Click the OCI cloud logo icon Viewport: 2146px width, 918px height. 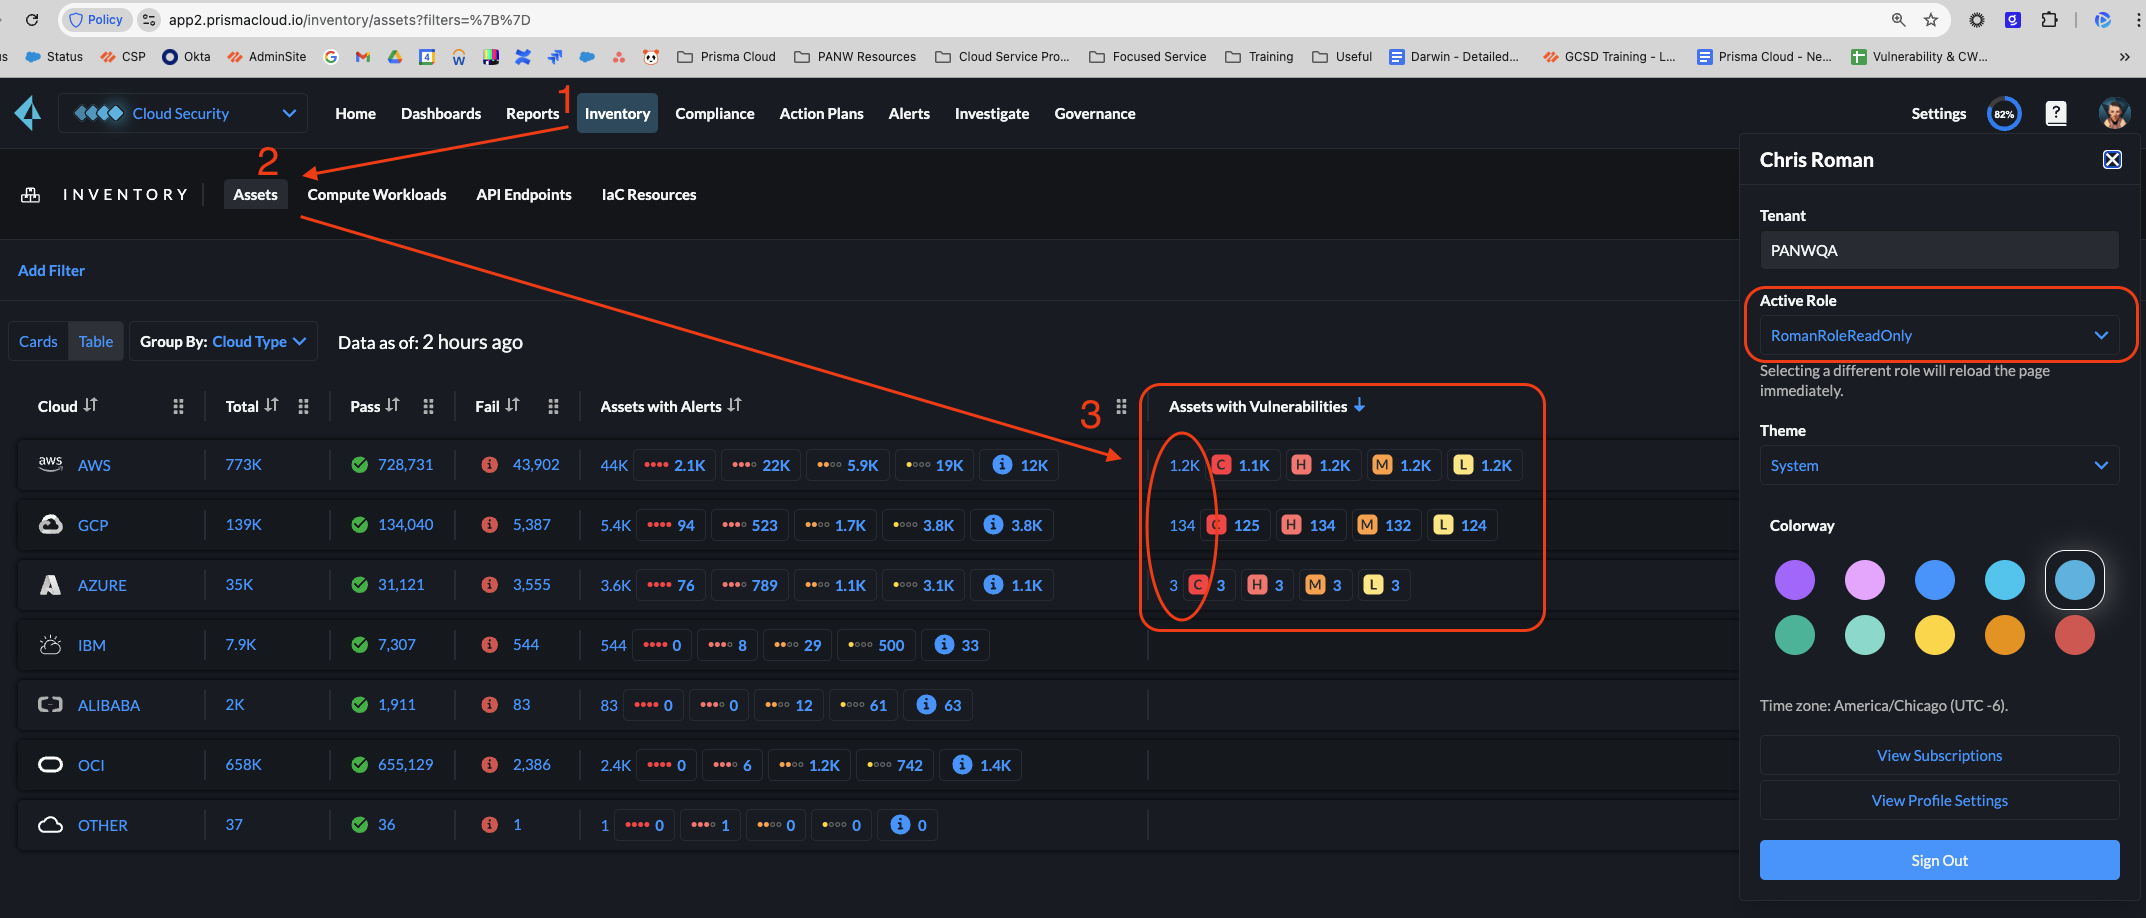click(x=50, y=764)
